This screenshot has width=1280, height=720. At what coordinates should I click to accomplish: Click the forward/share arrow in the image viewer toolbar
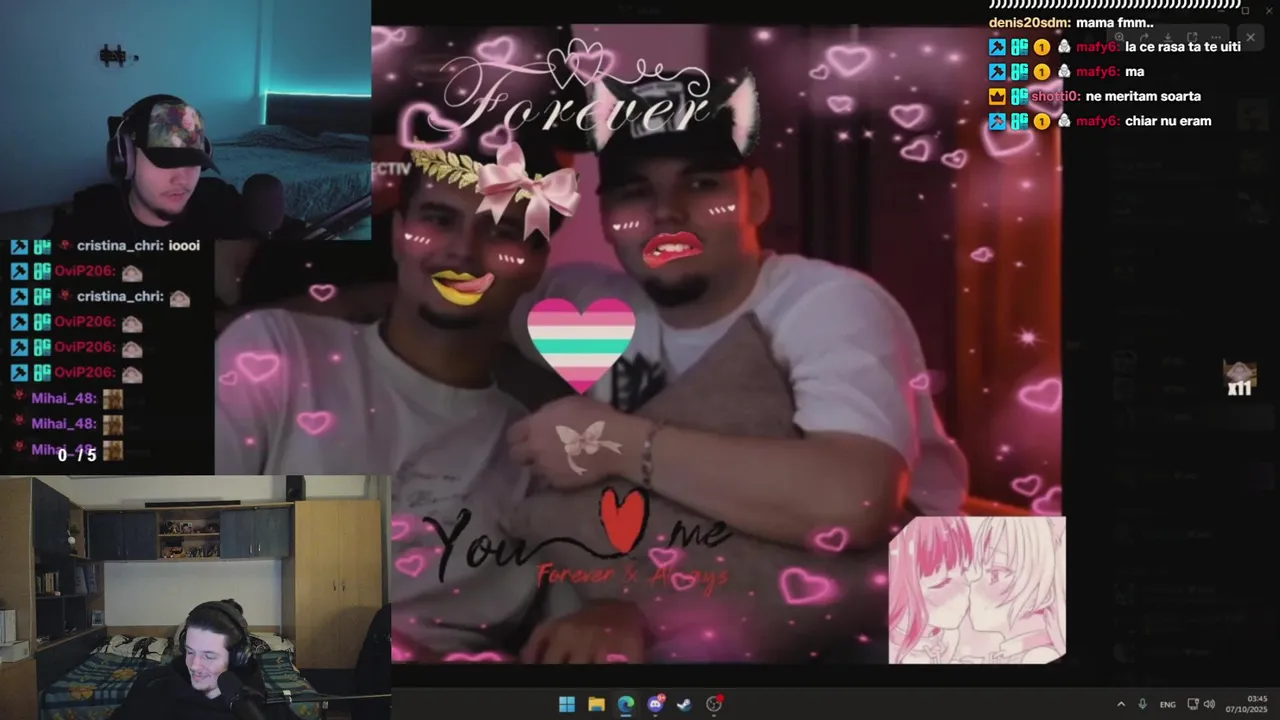point(1144,37)
